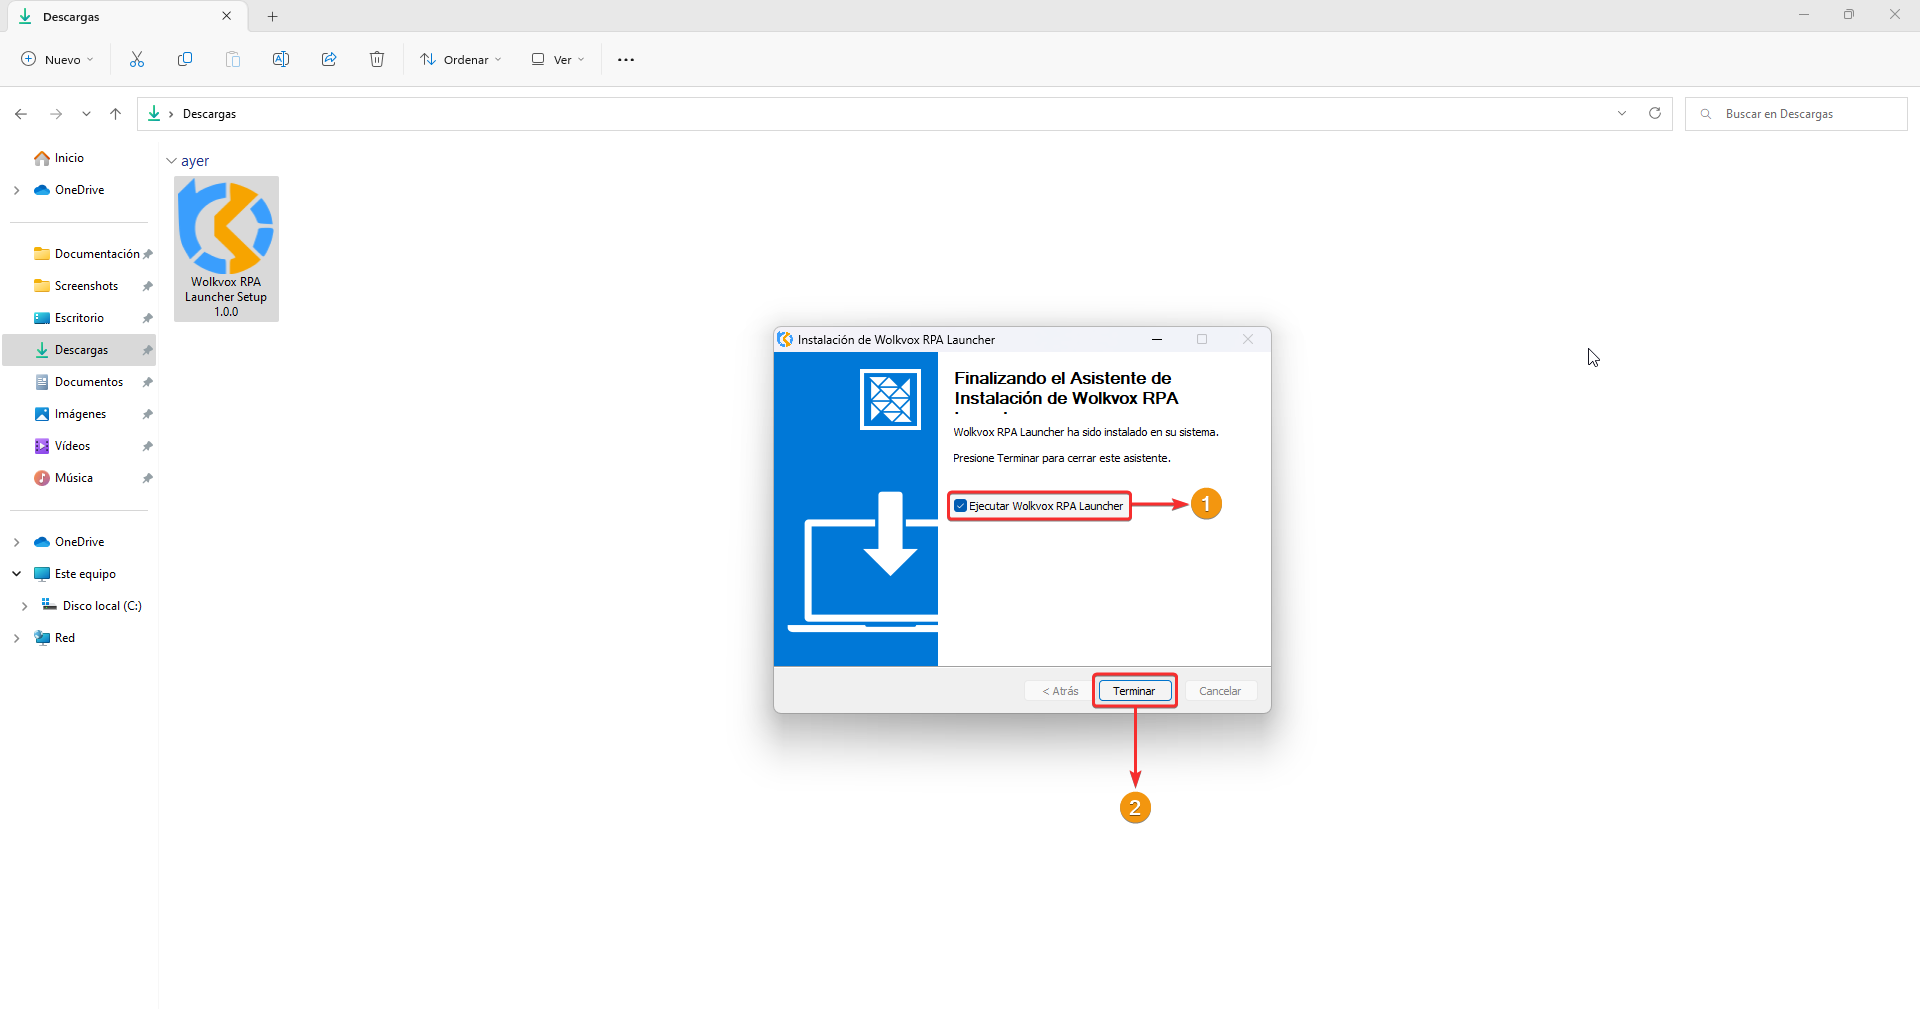Click the Descargas tab title
Viewport: 1920px width, 1009px height.
(71, 17)
